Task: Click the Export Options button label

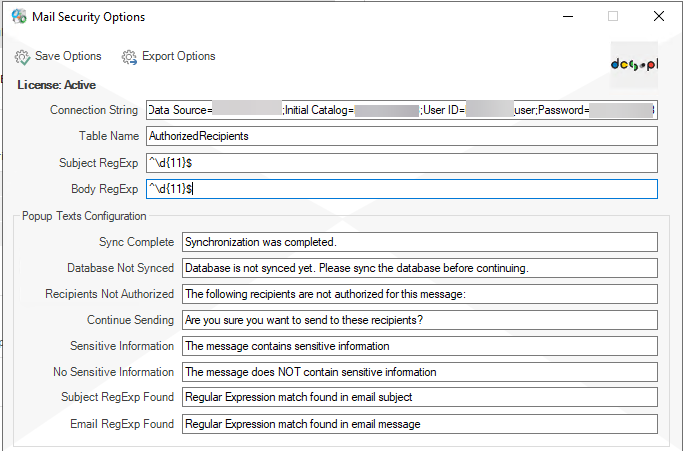Action: 179,56
